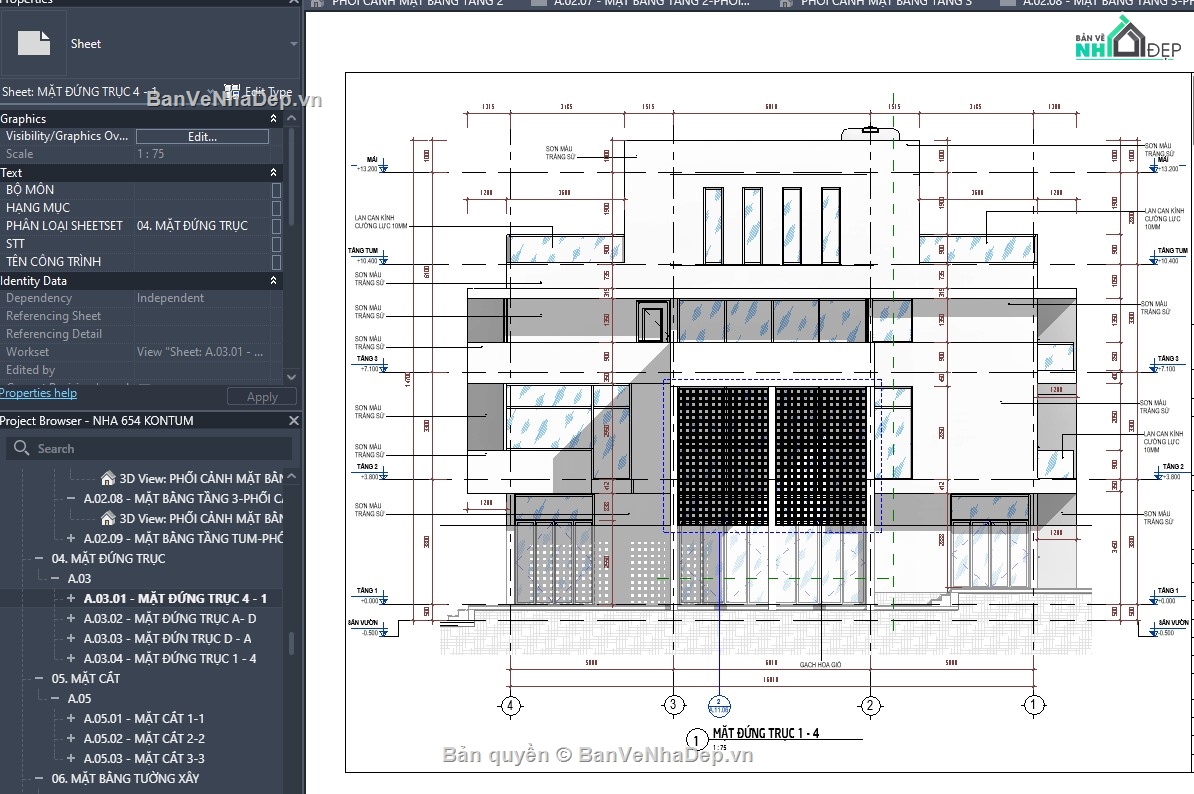Select sheet A.05.01 - MẶT CẮT 1-1
The image size is (1194, 794).
coord(144,719)
